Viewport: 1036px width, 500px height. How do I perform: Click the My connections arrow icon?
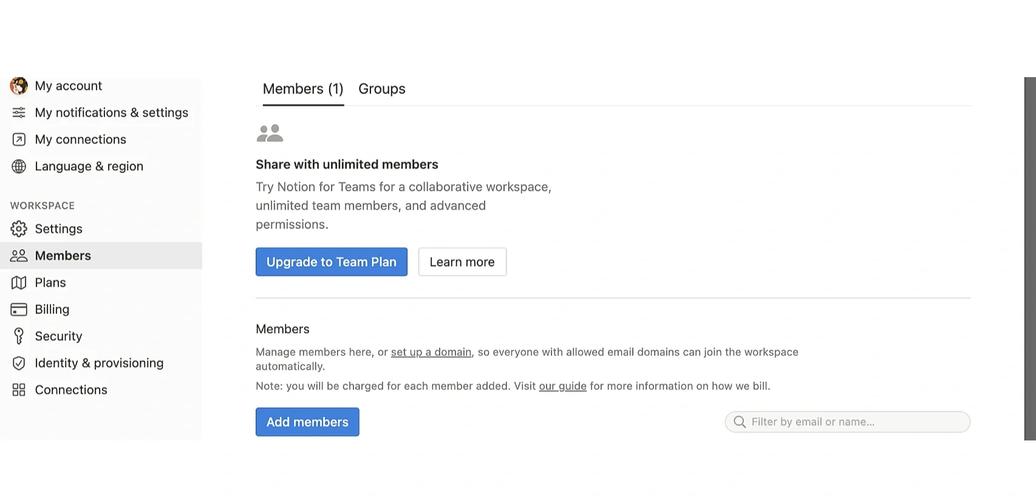pyautogui.click(x=18, y=140)
